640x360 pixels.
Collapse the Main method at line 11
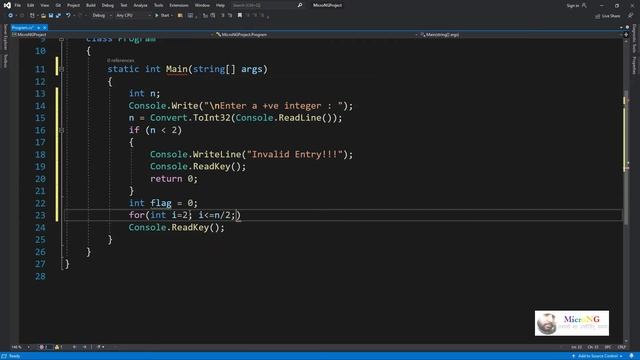click(62, 69)
